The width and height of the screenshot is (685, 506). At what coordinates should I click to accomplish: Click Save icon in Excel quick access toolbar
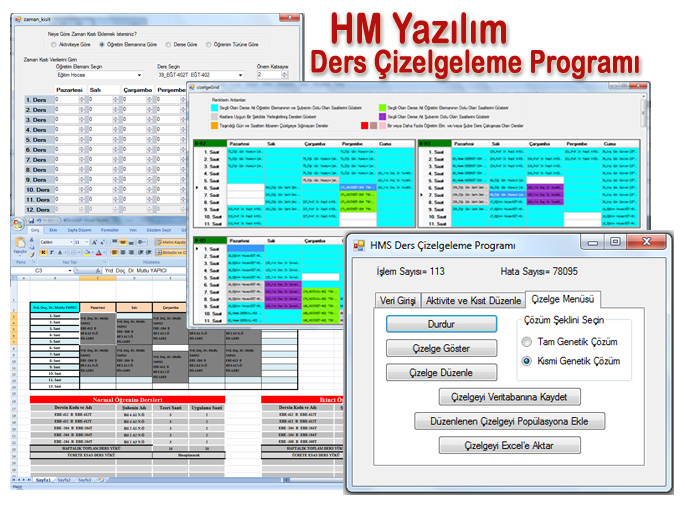coord(31,221)
